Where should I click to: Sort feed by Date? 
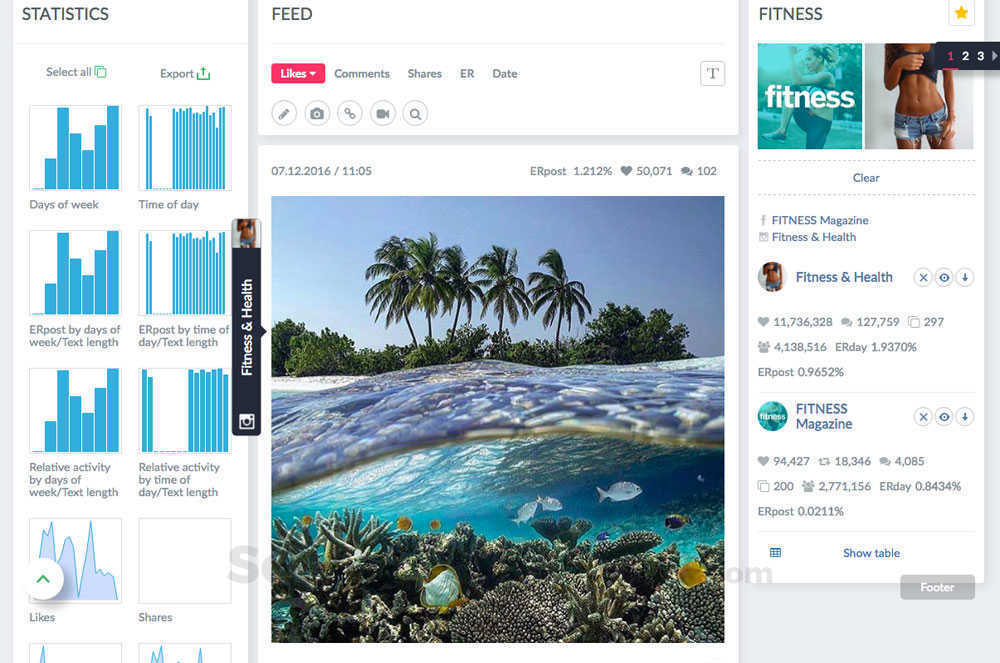[504, 74]
